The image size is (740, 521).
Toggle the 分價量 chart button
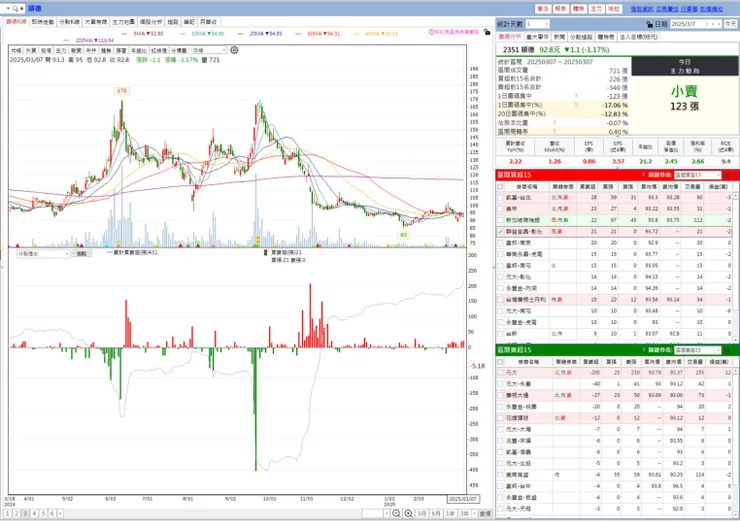tap(179, 50)
